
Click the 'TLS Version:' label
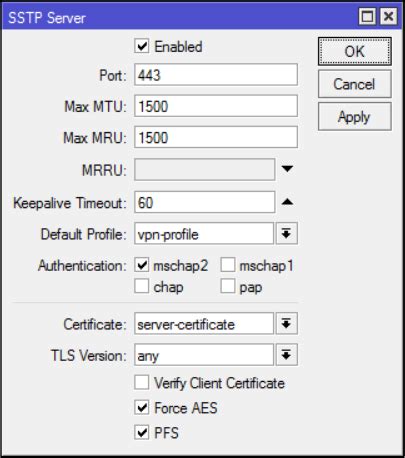[89, 355]
